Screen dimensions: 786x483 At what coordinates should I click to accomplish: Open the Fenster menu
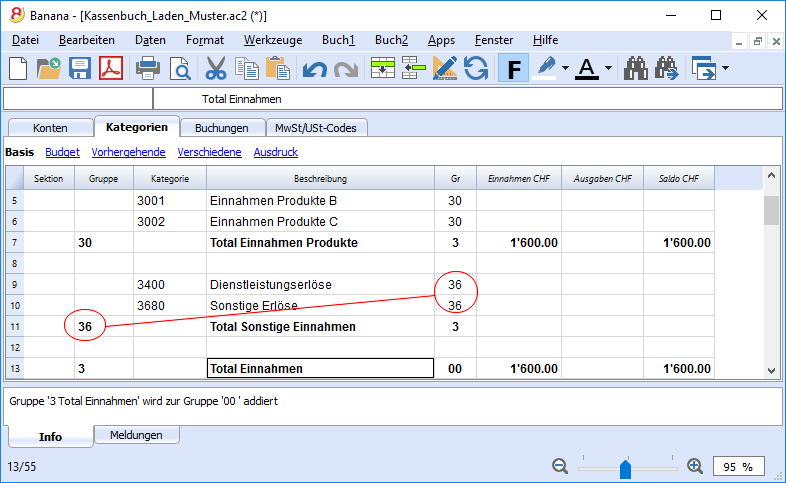tap(494, 40)
